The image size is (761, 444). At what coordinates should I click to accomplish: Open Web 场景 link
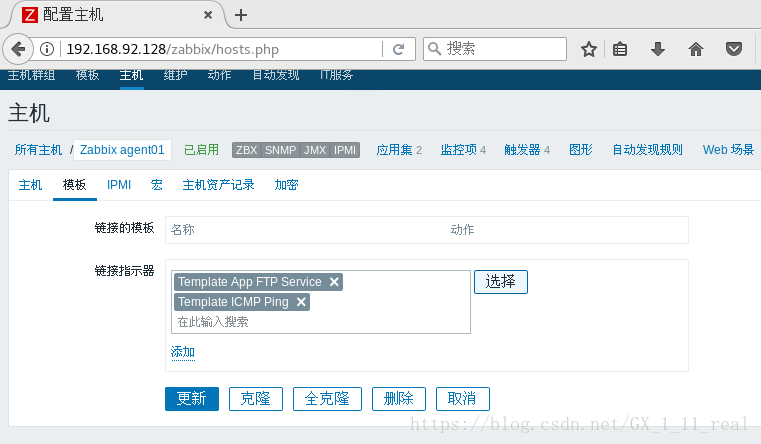click(x=728, y=150)
